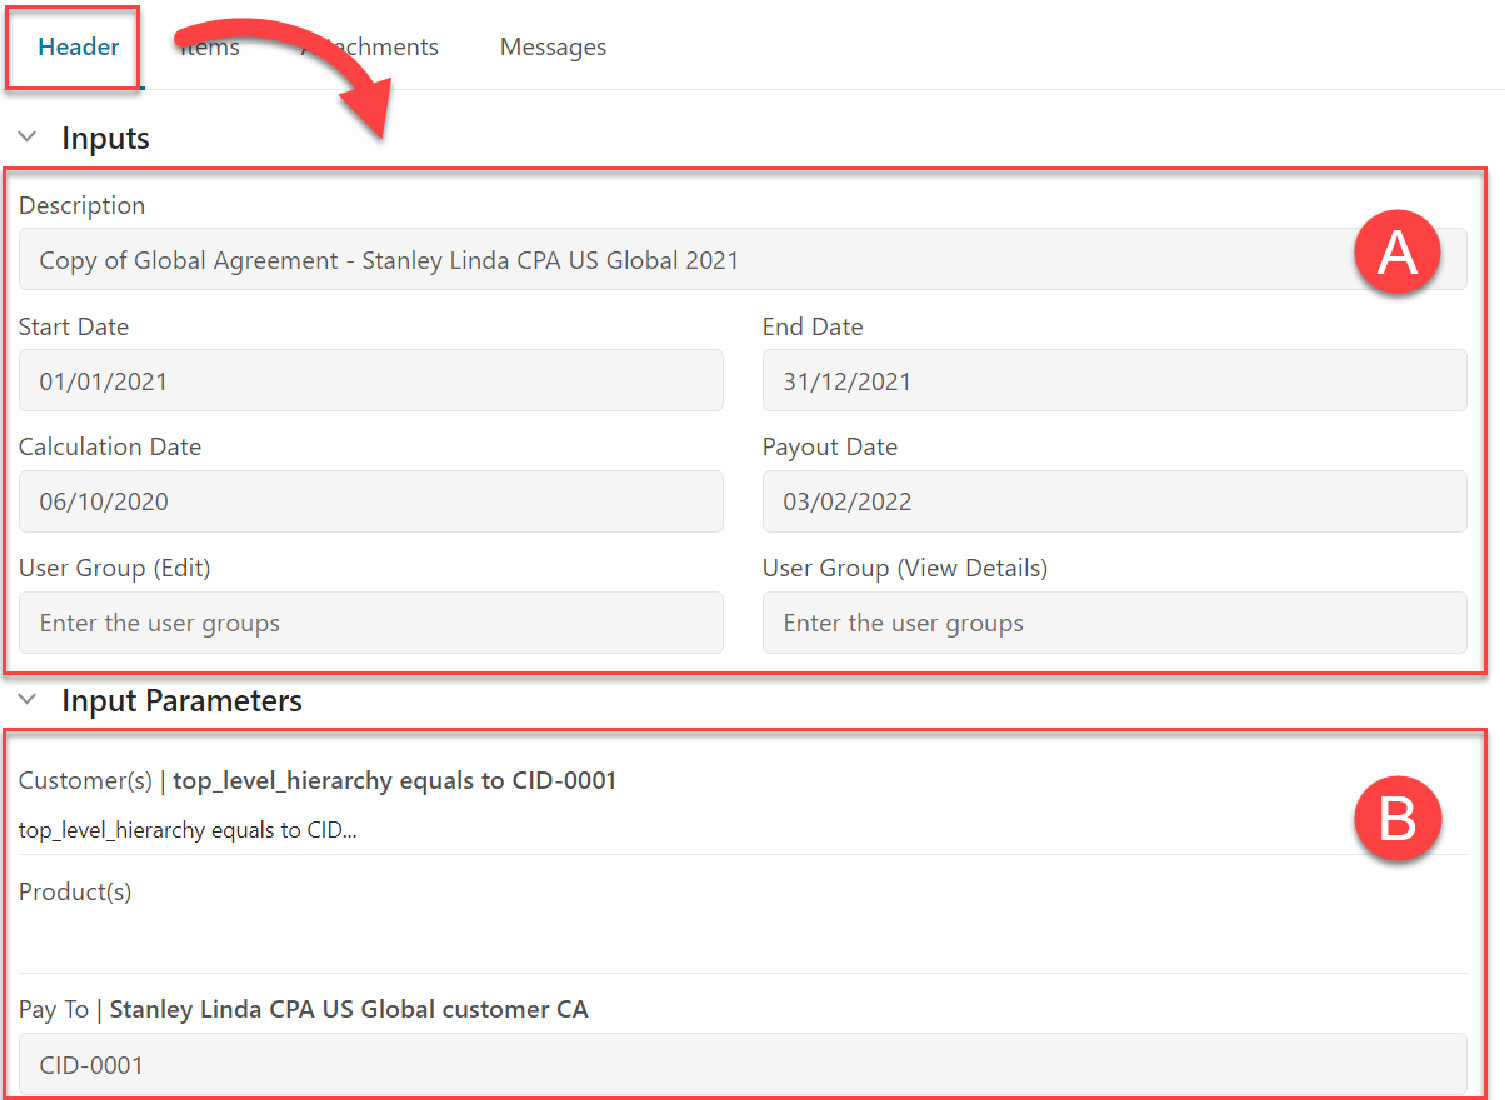The image size is (1505, 1100).
Task: Click the End Date field showing 31/12/2021
Action: pyautogui.click(x=1114, y=381)
